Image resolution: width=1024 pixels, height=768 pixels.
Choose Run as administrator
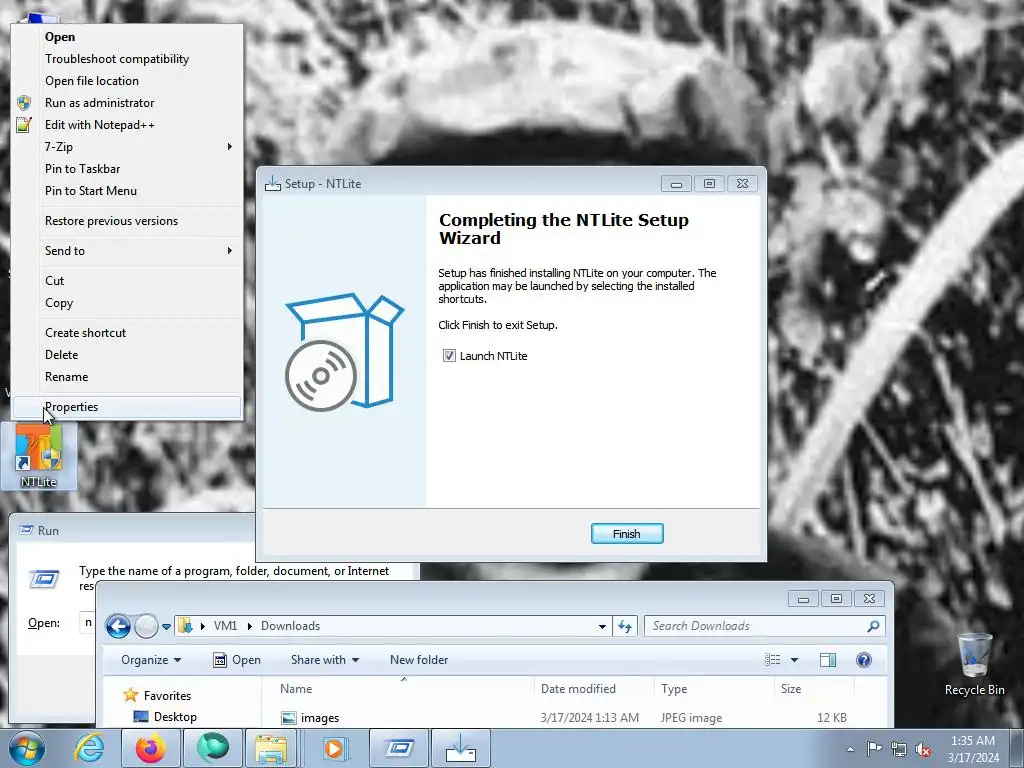pos(127,103)
